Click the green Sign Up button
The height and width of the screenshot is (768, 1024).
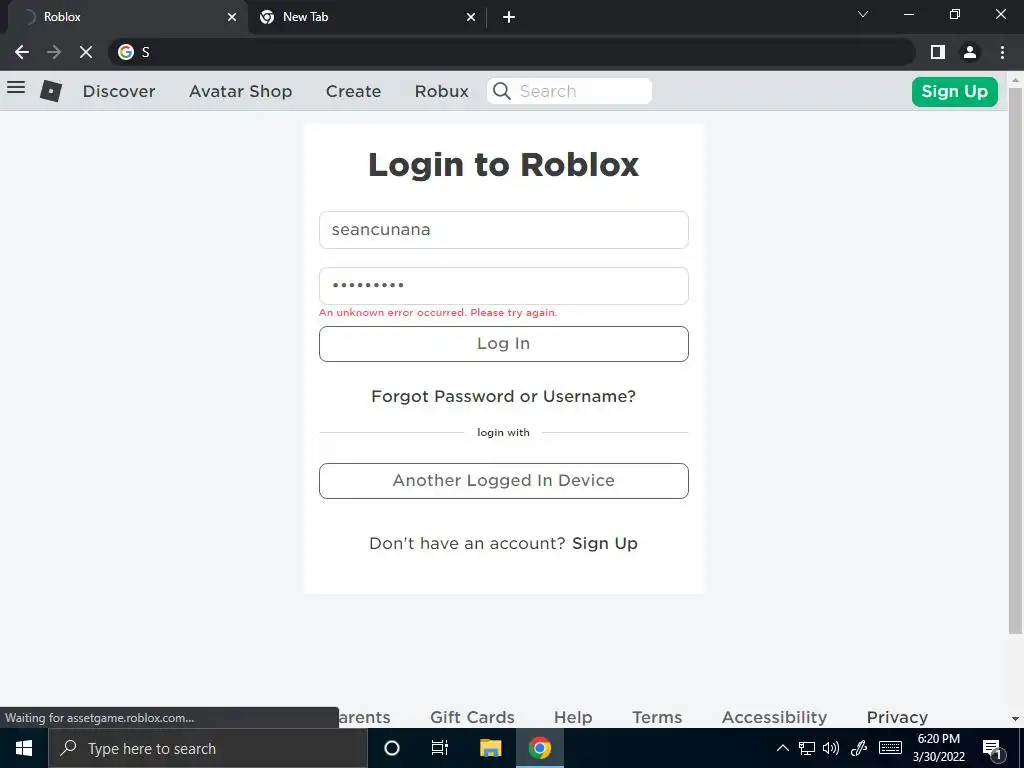point(954,91)
